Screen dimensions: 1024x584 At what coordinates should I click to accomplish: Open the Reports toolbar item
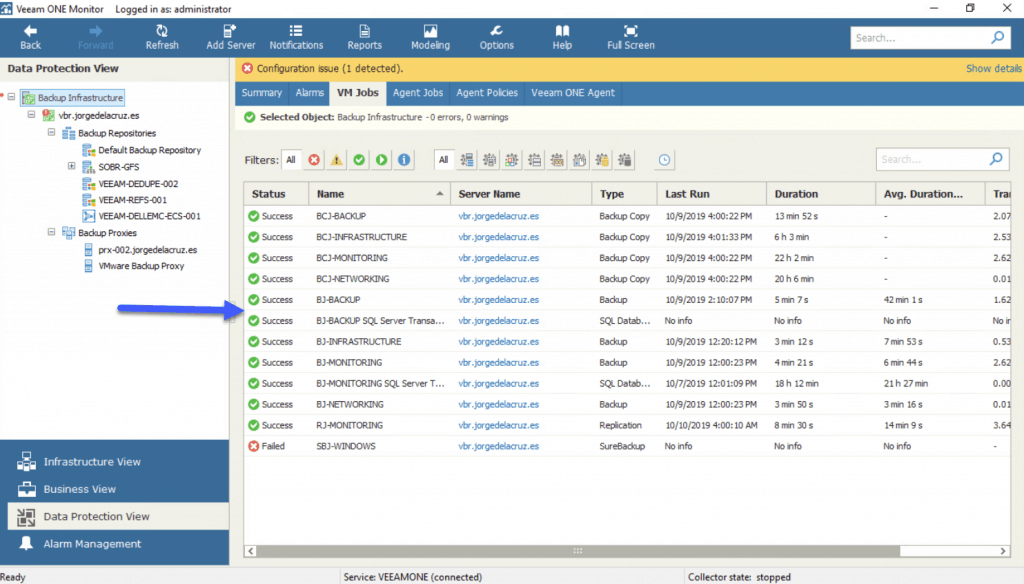pyautogui.click(x=364, y=37)
